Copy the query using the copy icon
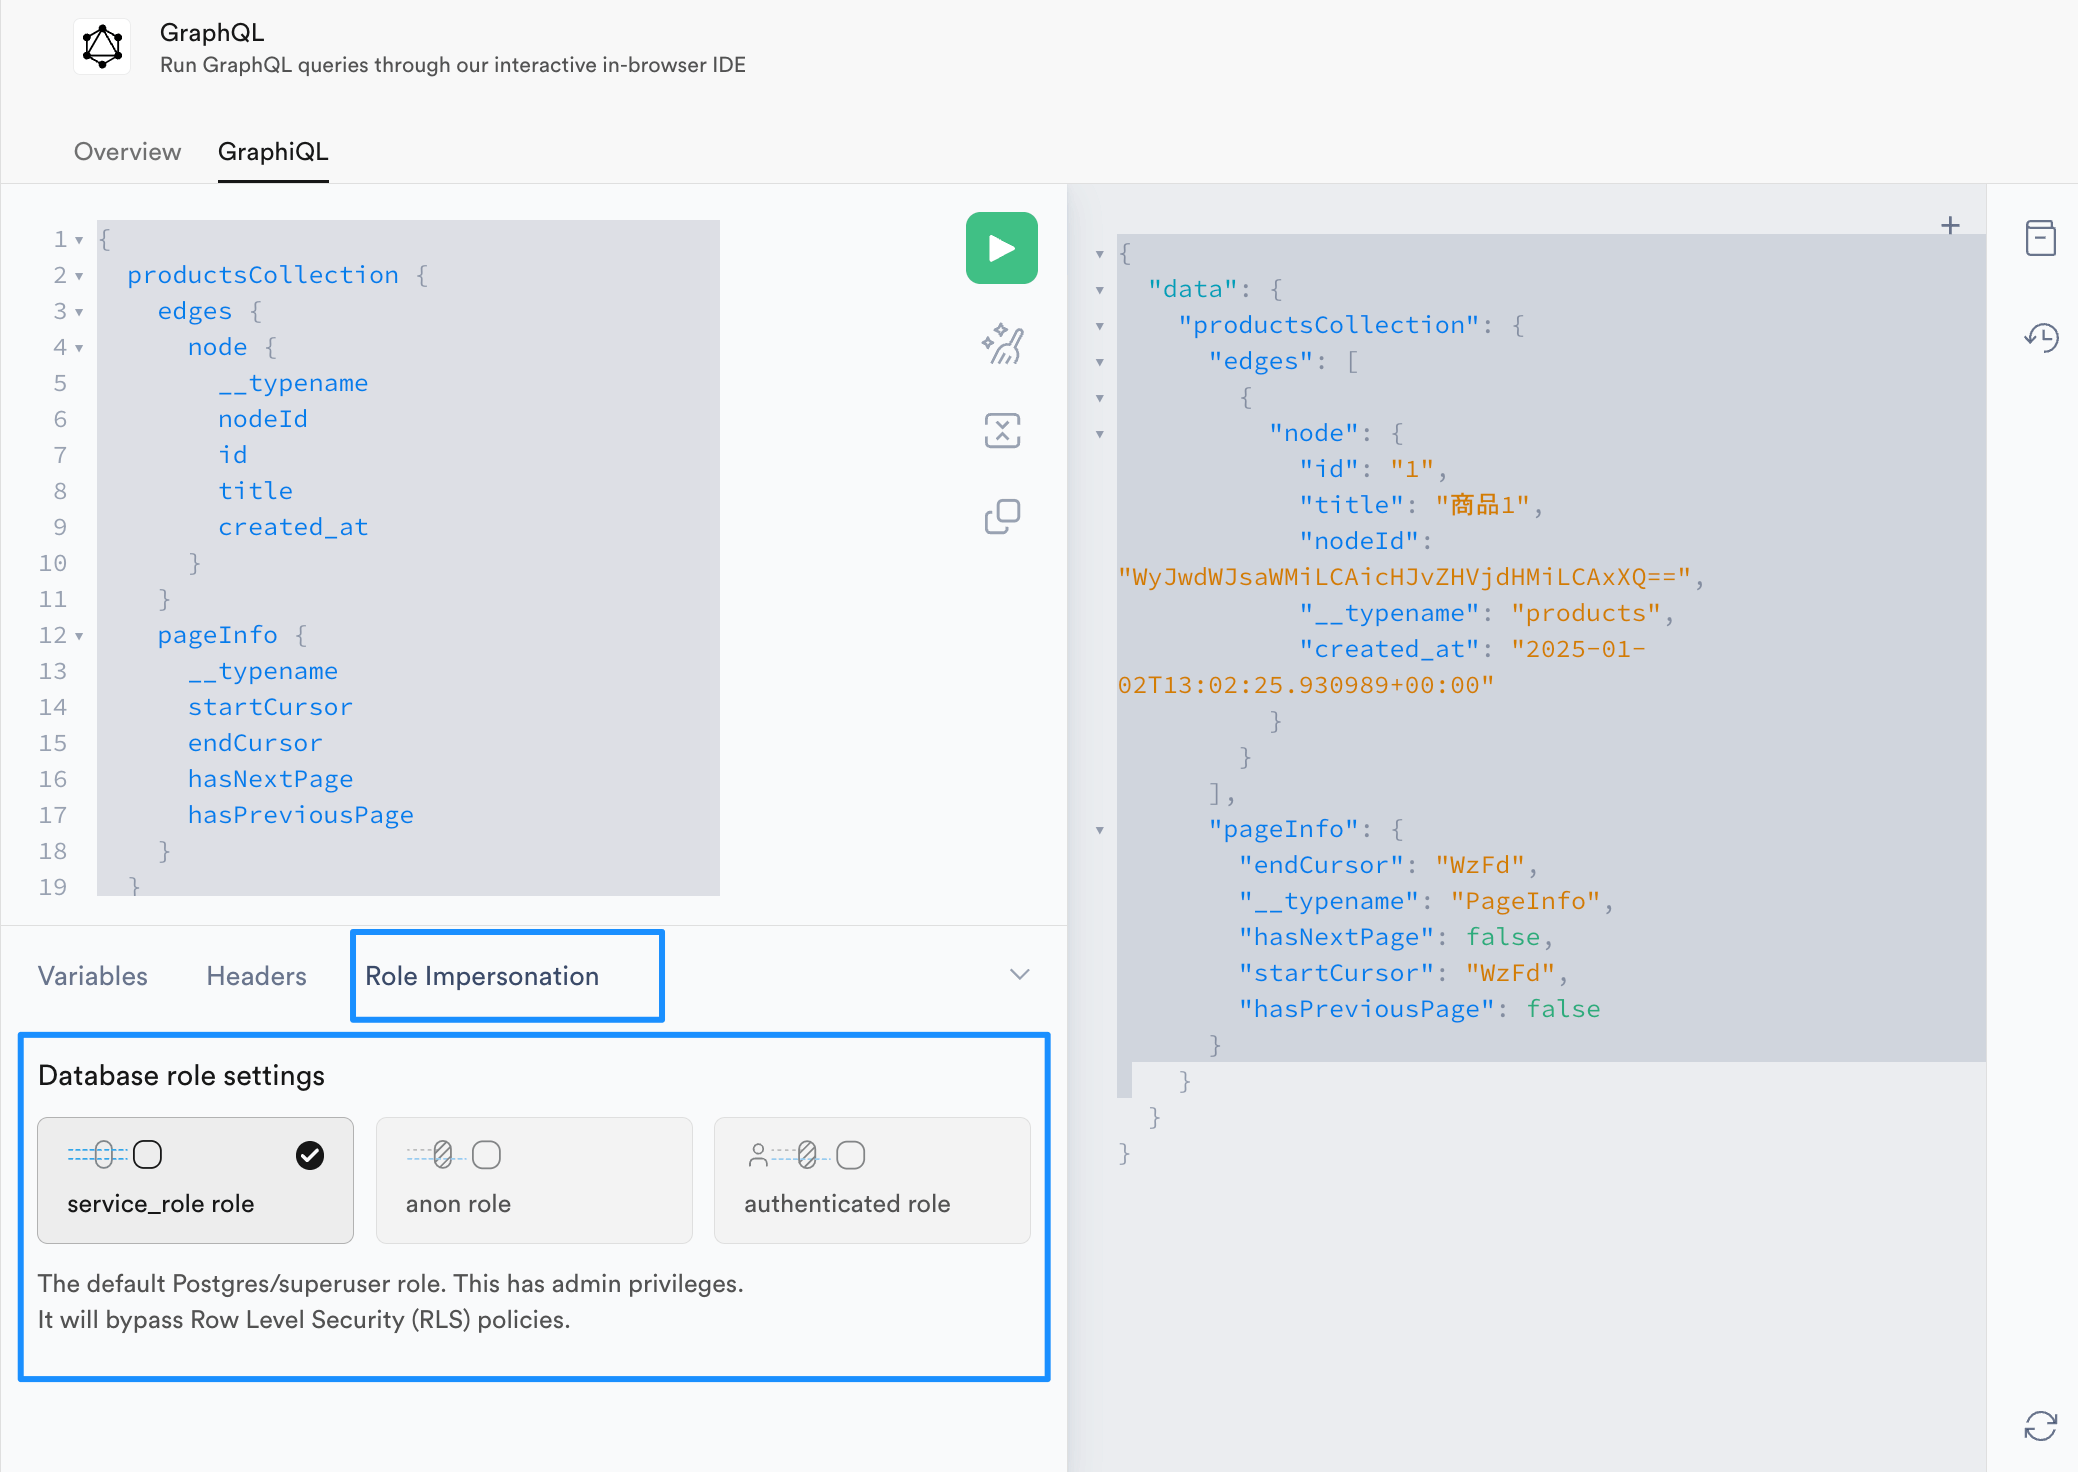The width and height of the screenshot is (2078, 1472). coord(1002,517)
